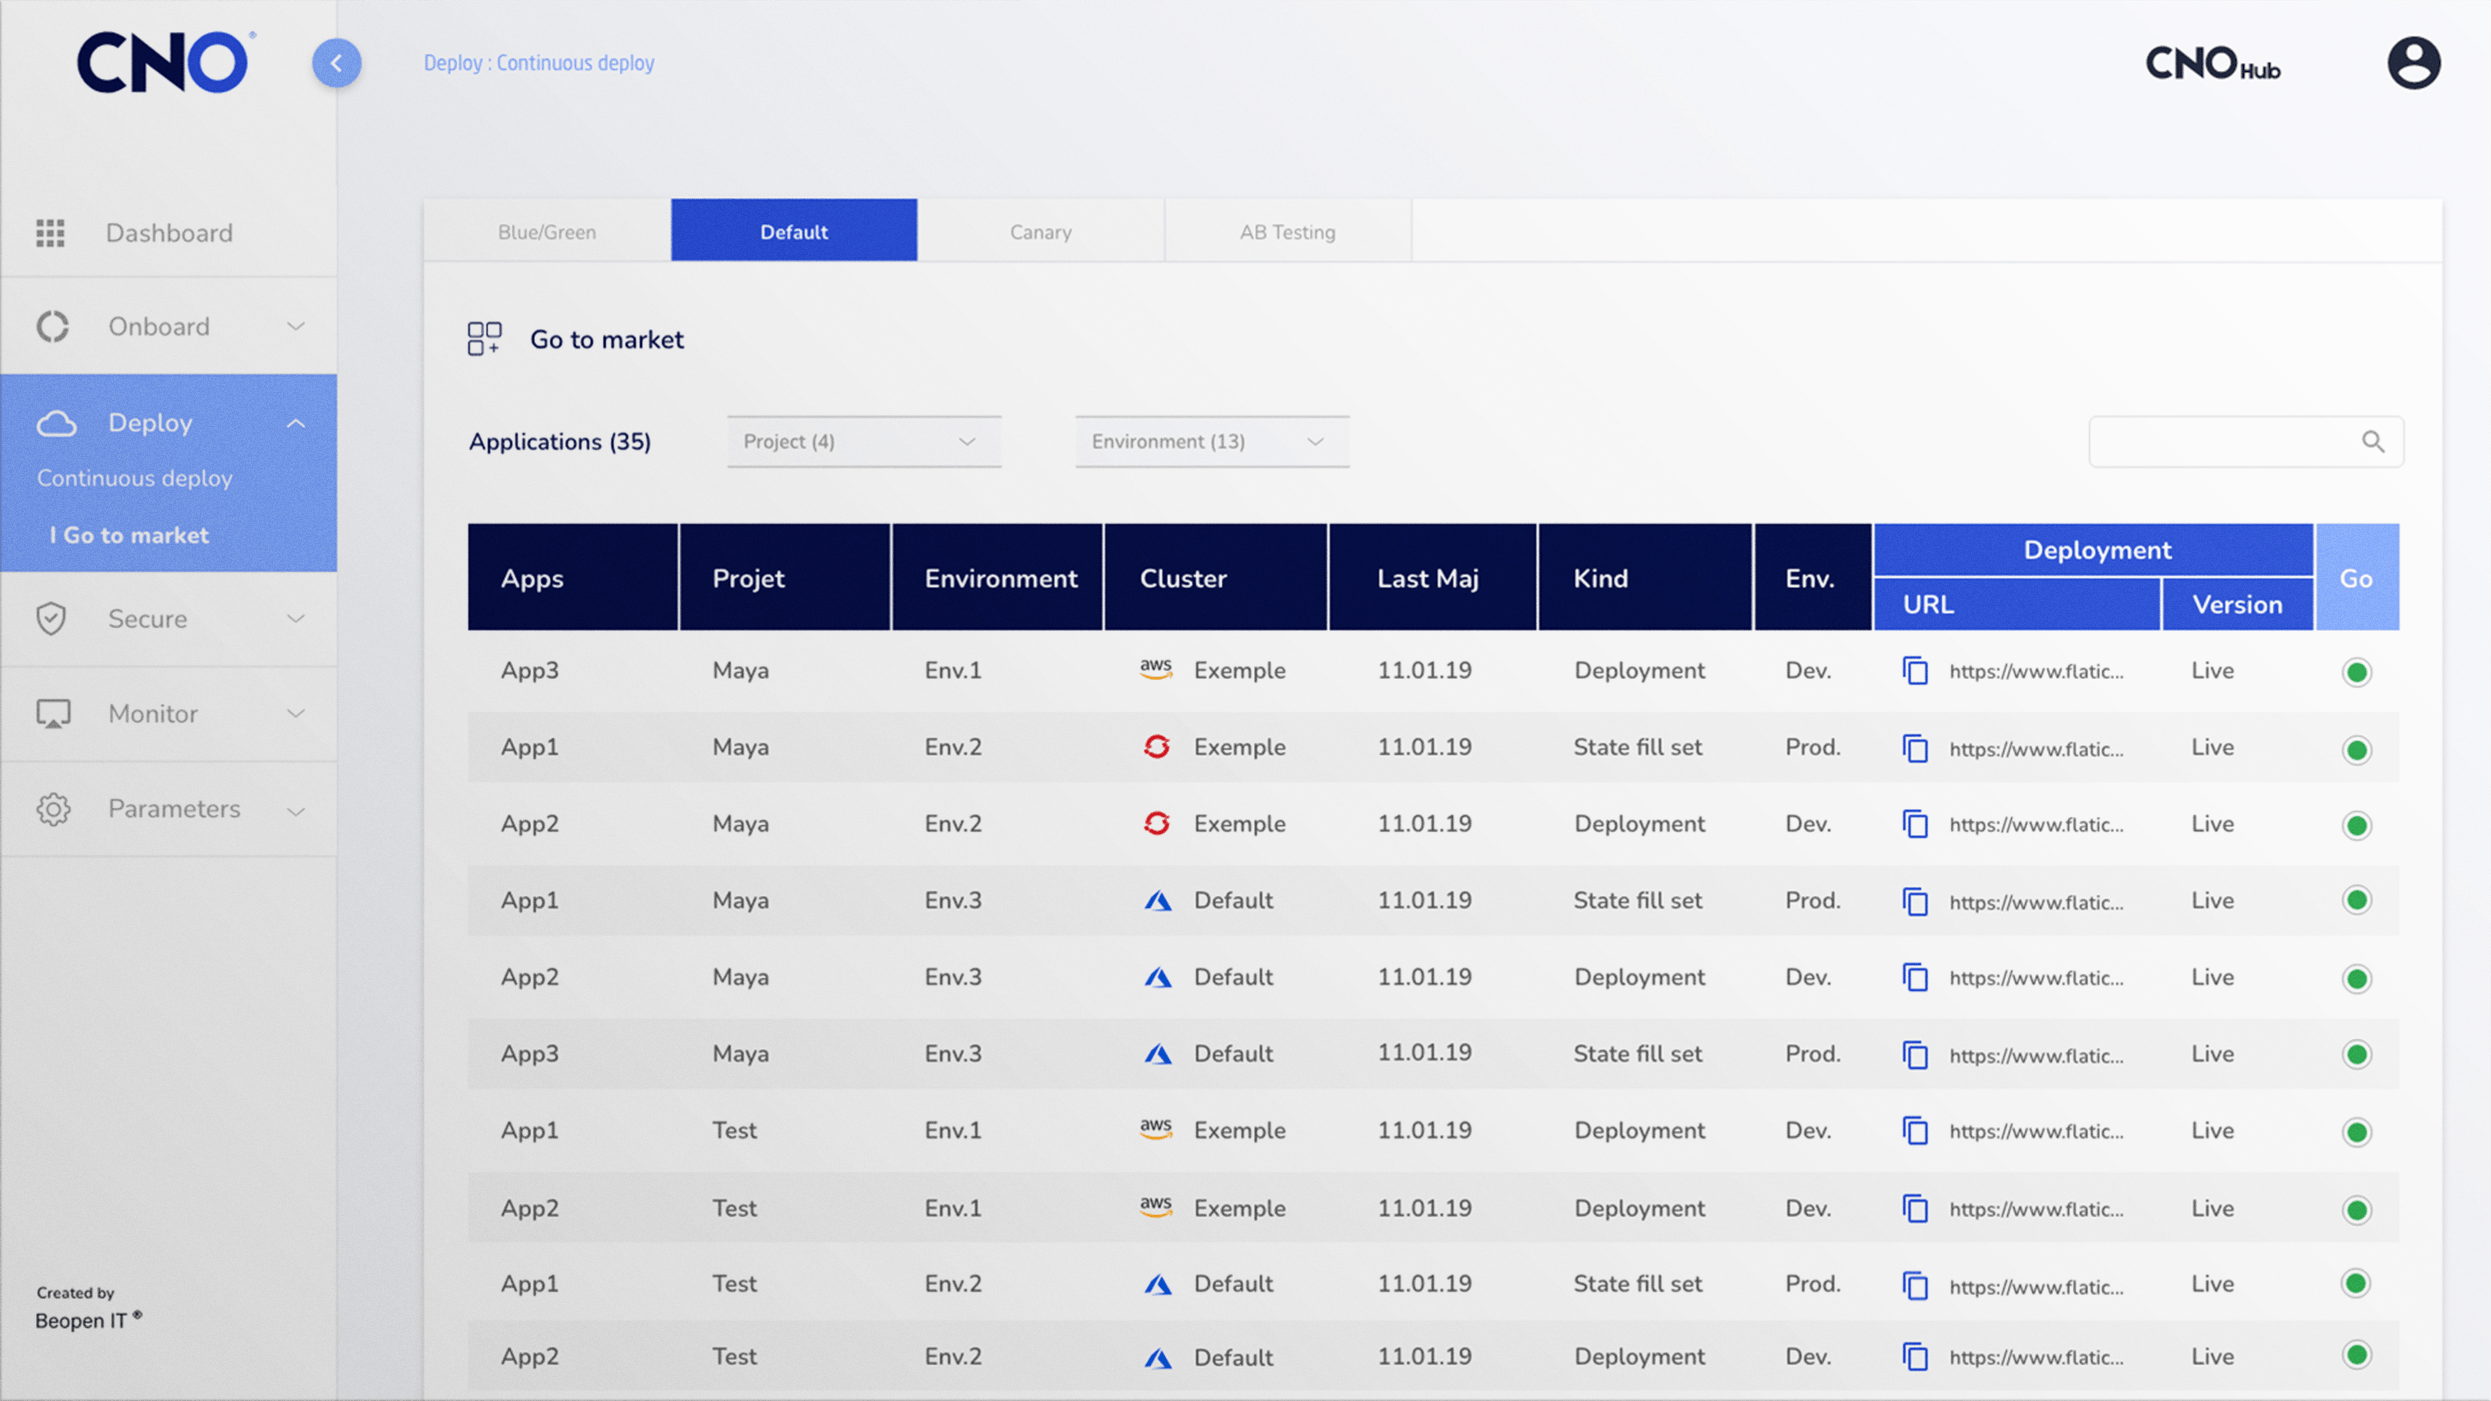Open URL link in App1 Test Env.2 row

2036,1286
